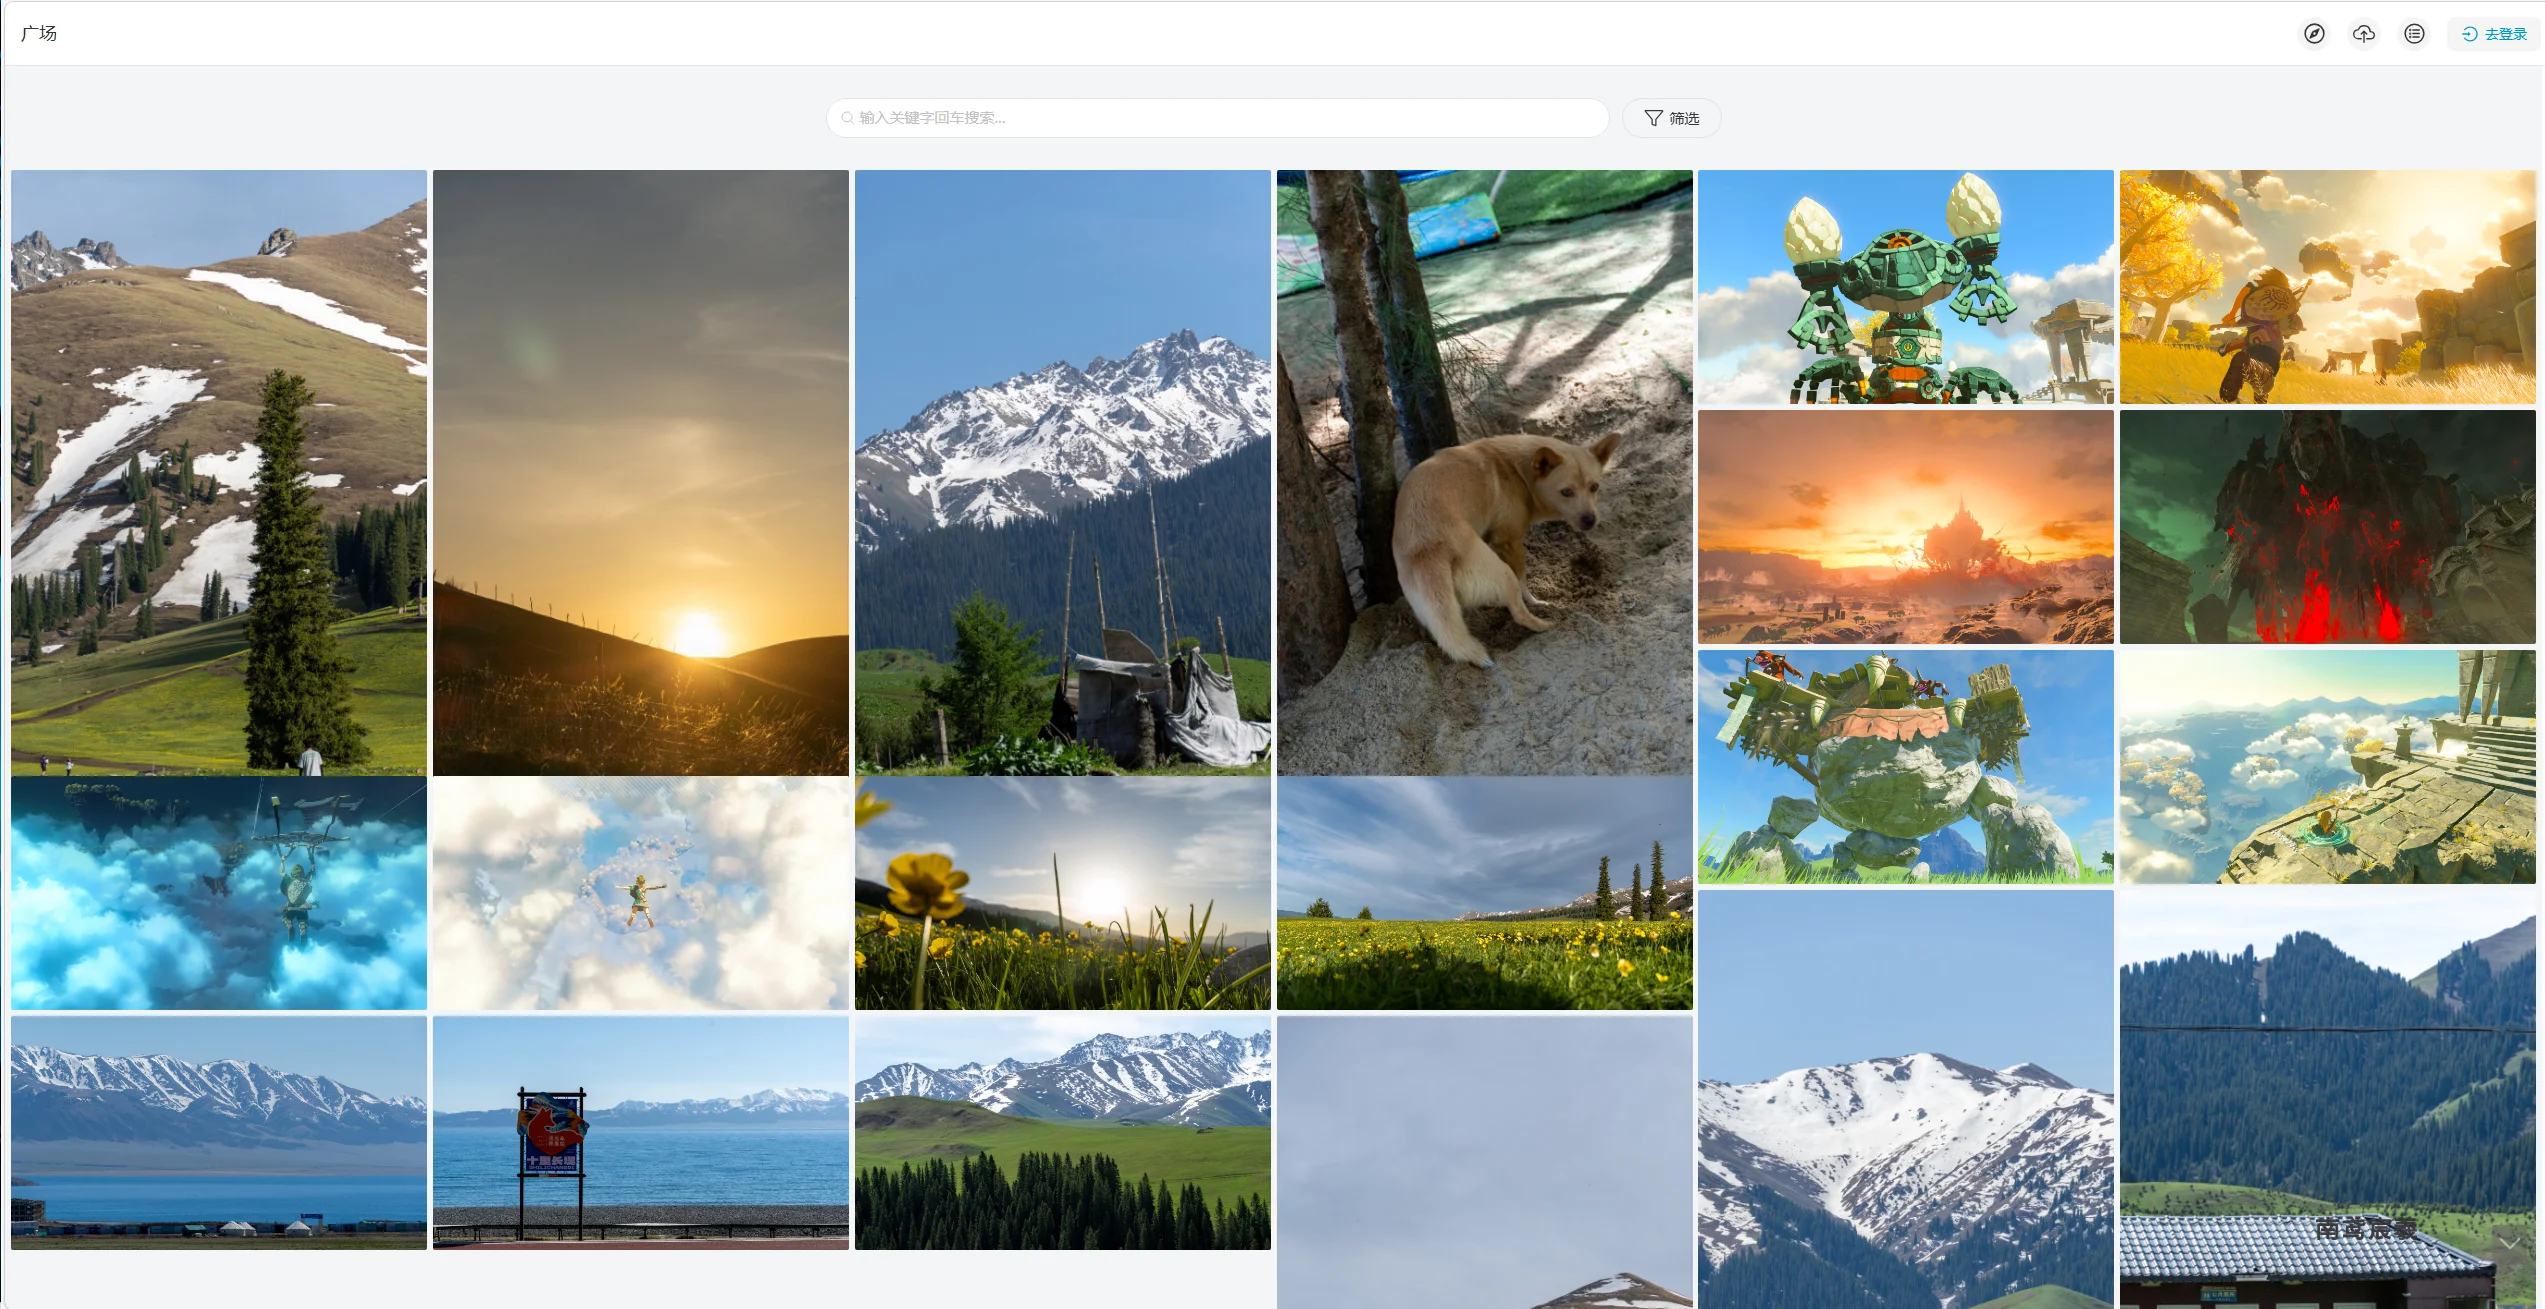Open the lakeside red sign photo
The width and height of the screenshot is (2545, 1309).
[x=640, y=1133]
